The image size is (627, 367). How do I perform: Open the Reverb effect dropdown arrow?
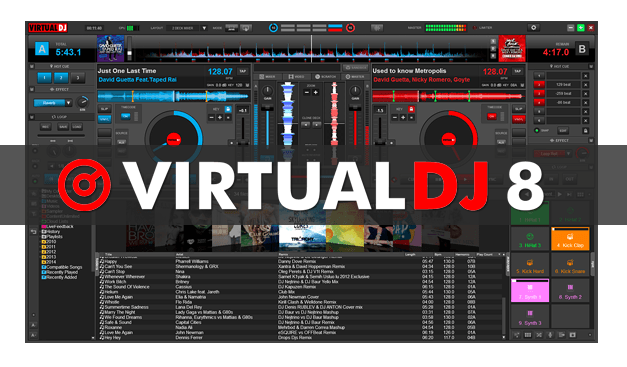(69, 103)
